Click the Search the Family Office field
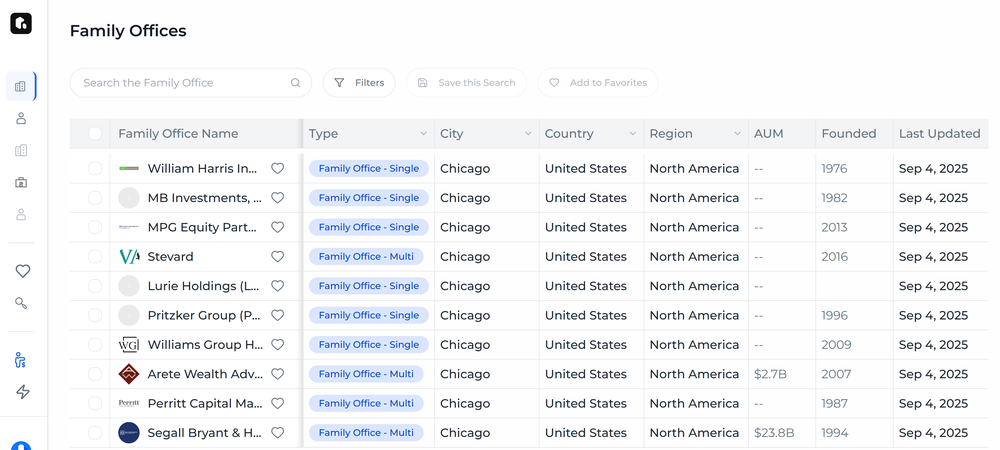Screen dimensions: 1000x450 pyautogui.click(x=180, y=83)
